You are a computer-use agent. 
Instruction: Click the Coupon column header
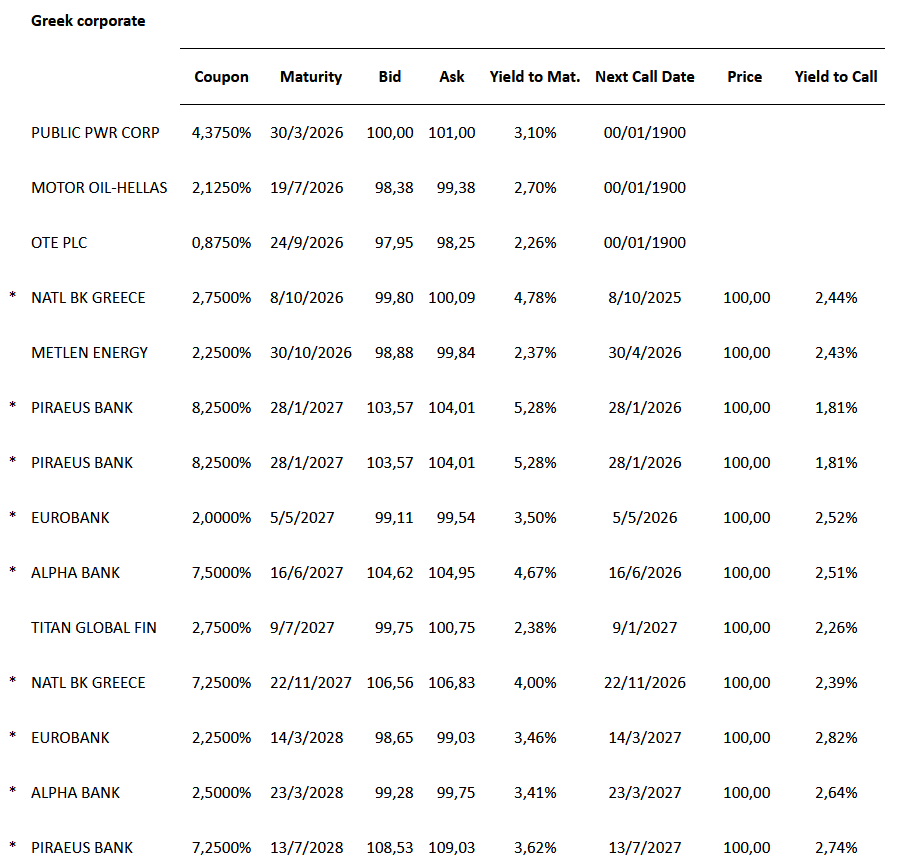click(221, 77)
